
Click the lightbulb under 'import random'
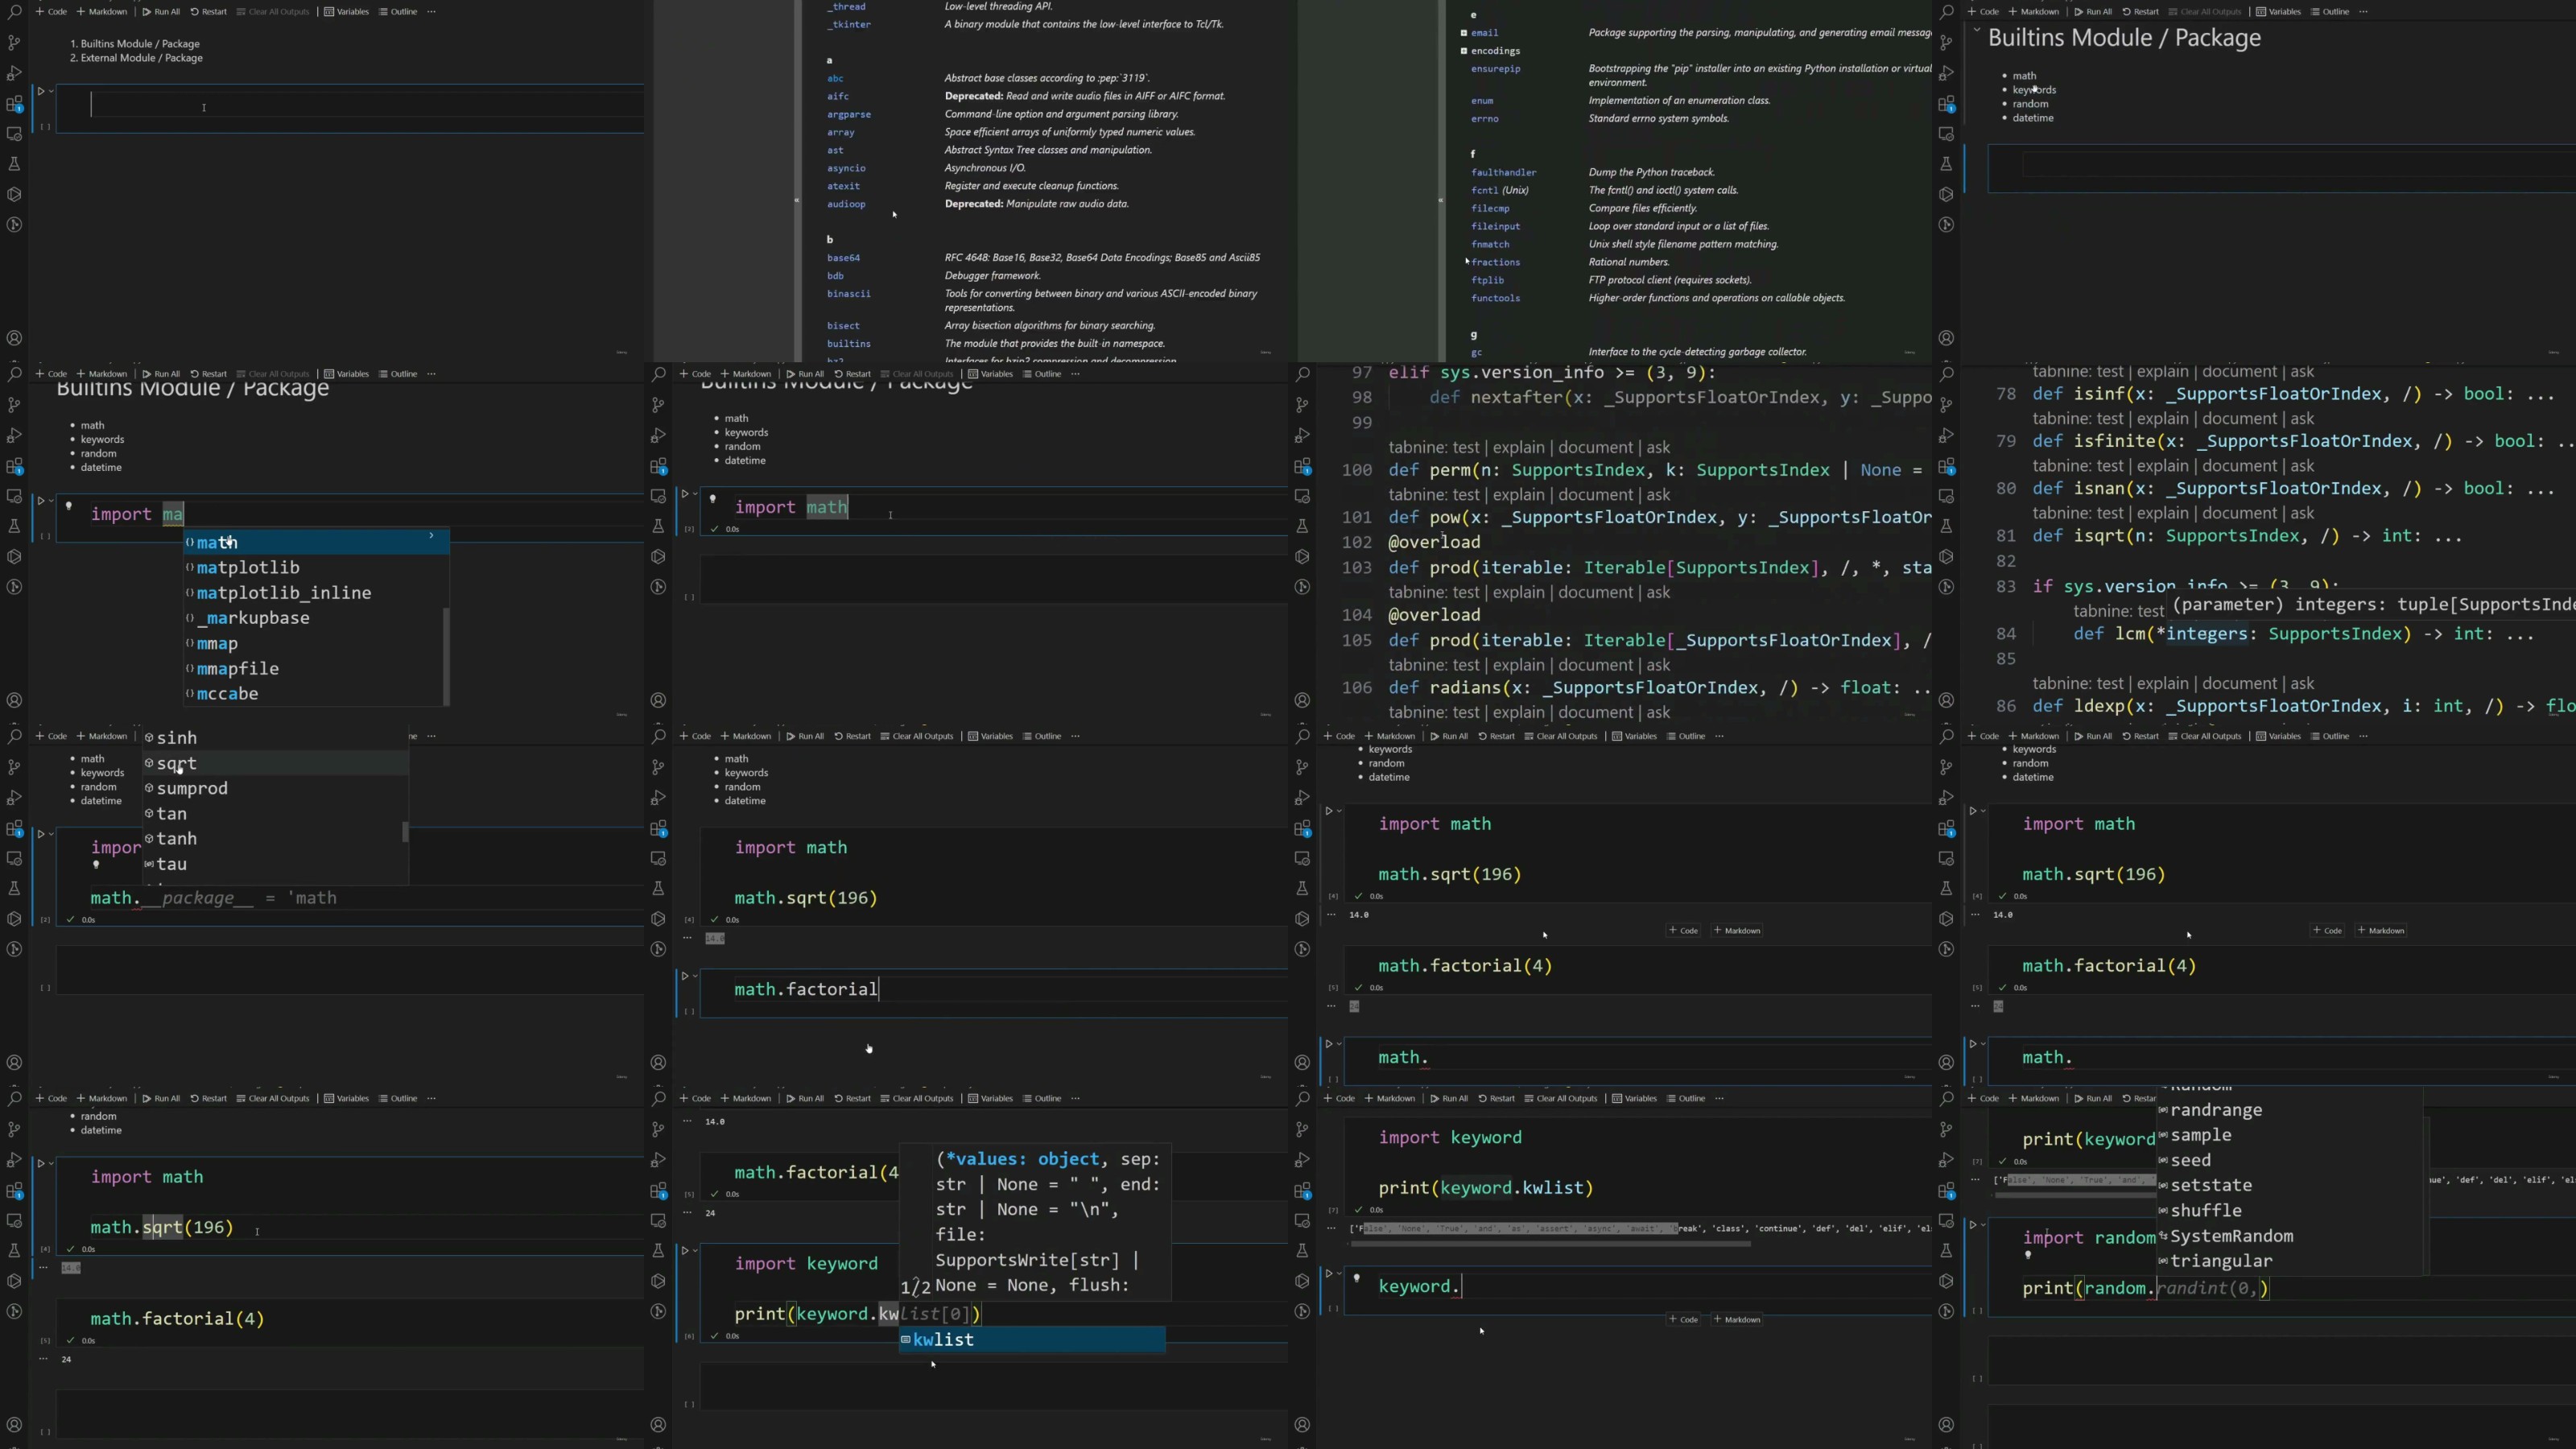click(x=2028, y=1254)
